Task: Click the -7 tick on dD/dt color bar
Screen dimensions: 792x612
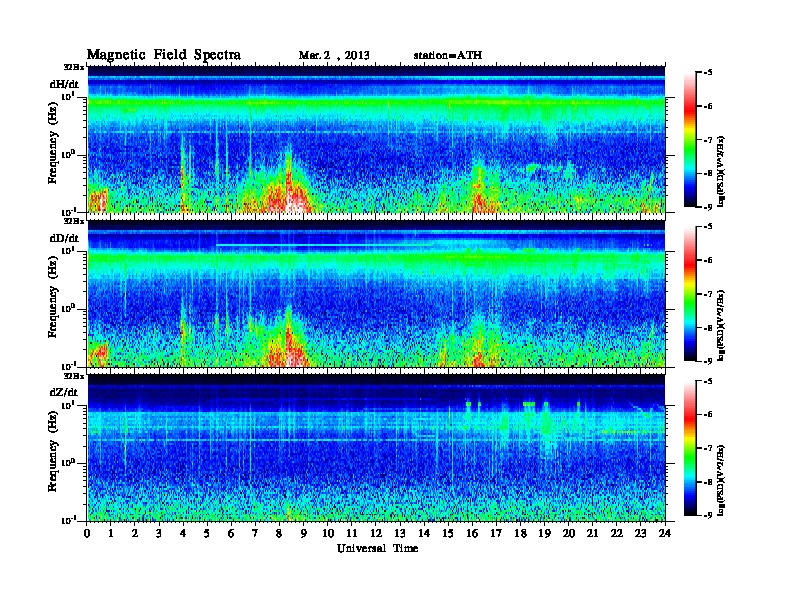Action: point(708,294)
